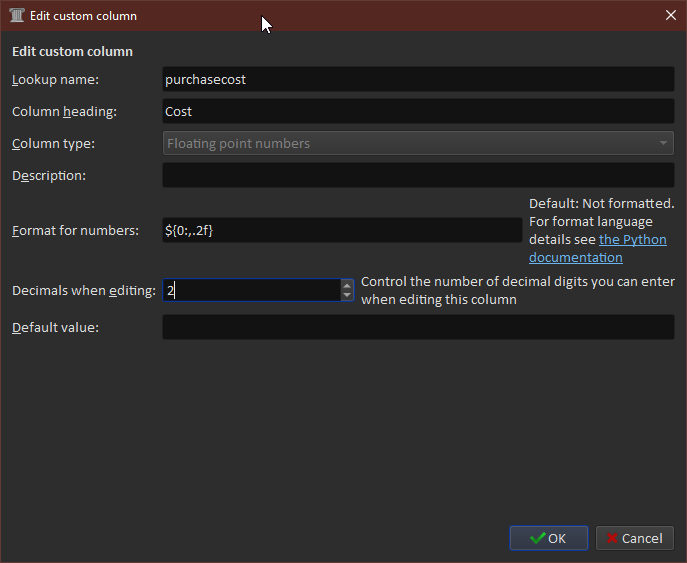Open the Column type dropdown
The height and width of the screenshot is (563, 687).
(x=418, y=143)
